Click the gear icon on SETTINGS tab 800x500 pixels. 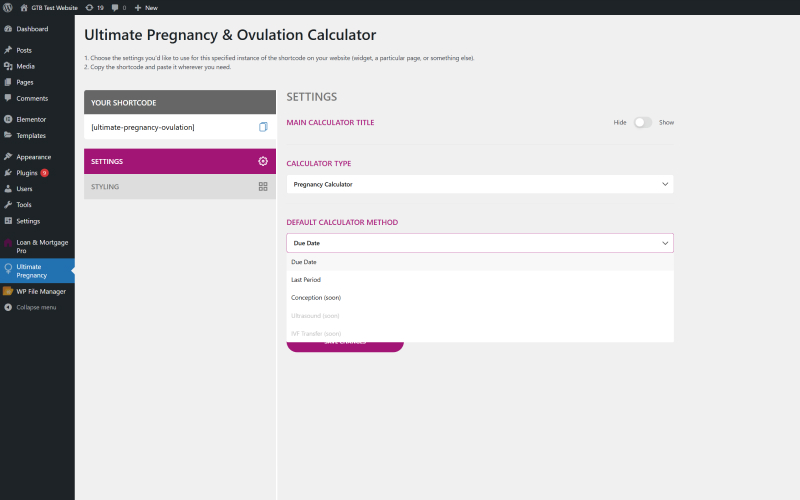[x=263, y=161]
